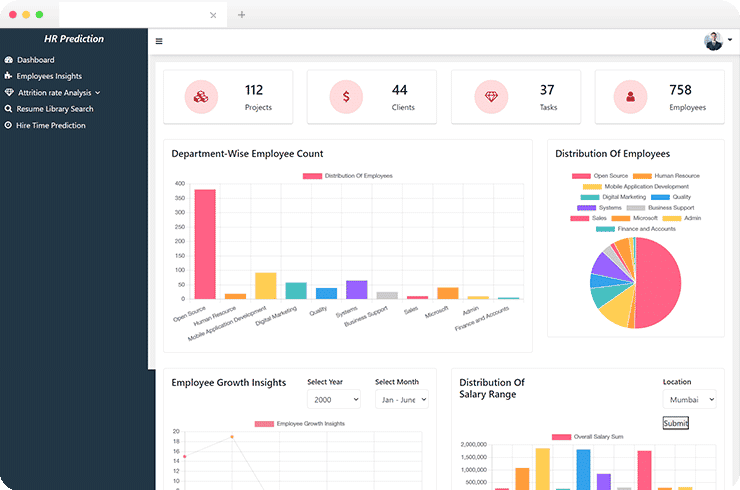Click the Submit button
This screenshot has width=740, height=490.
675,423
